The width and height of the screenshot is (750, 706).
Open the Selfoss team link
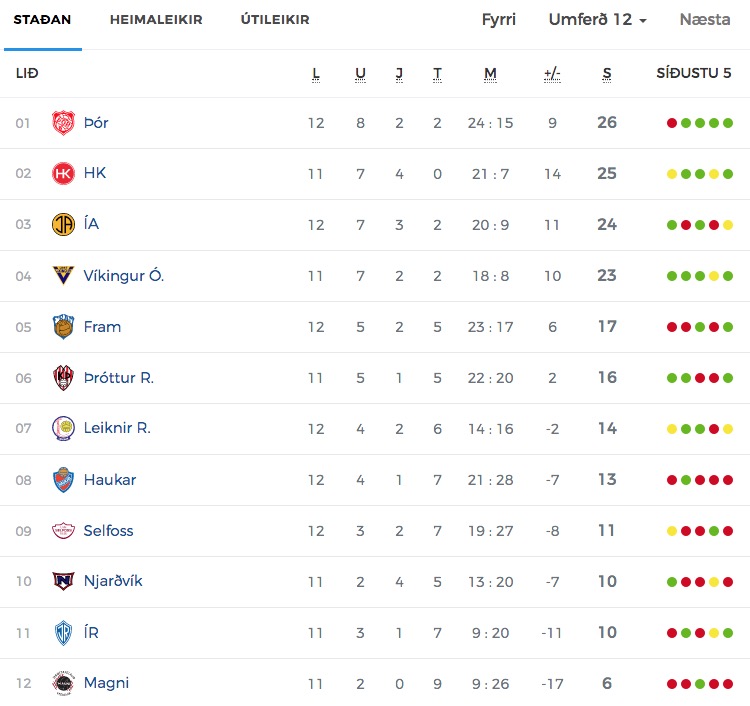click(x=109, y=531)
